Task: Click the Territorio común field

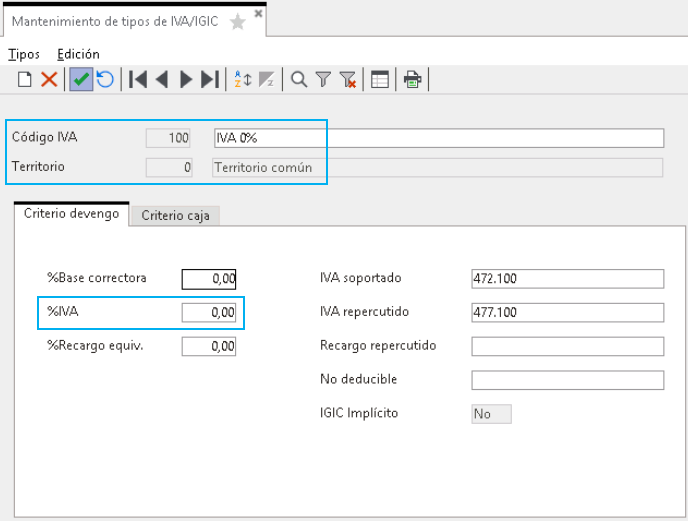Action: click(x=437, y=168)
